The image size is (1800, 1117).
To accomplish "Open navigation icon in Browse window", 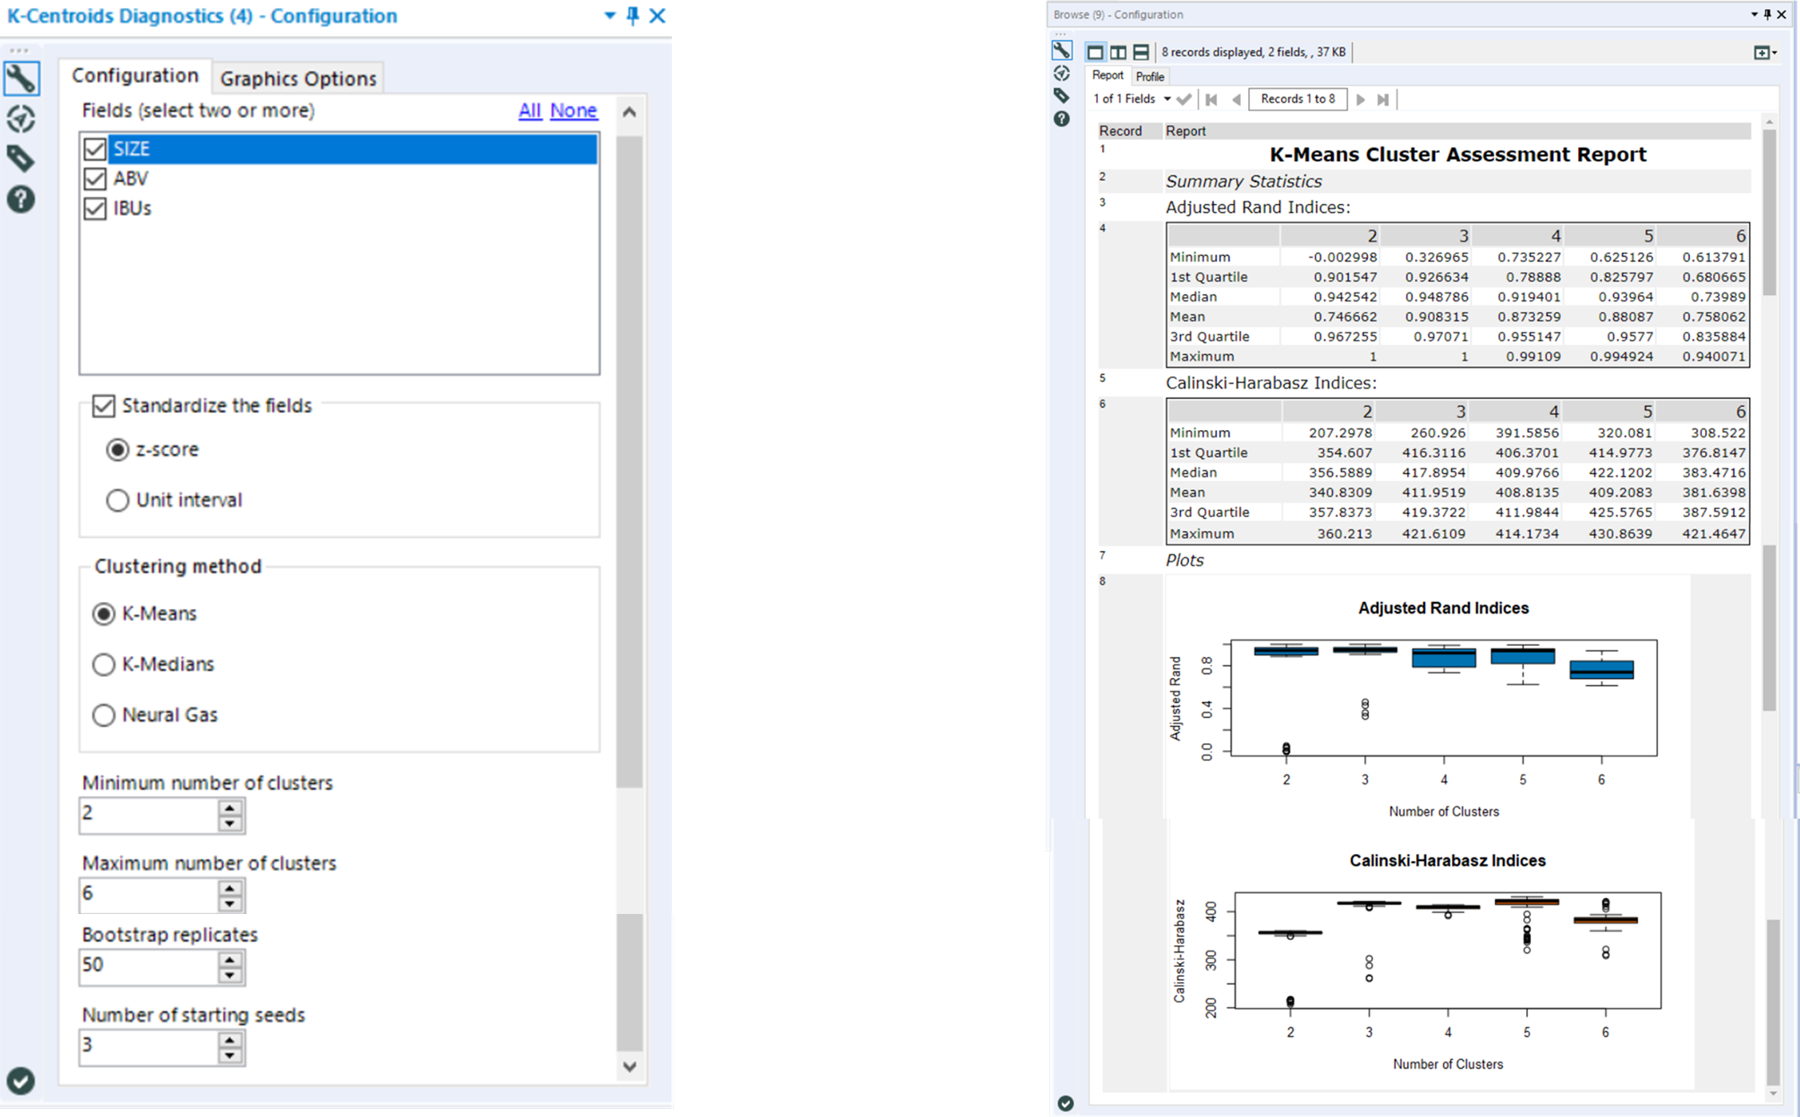I will point(1062,73).
